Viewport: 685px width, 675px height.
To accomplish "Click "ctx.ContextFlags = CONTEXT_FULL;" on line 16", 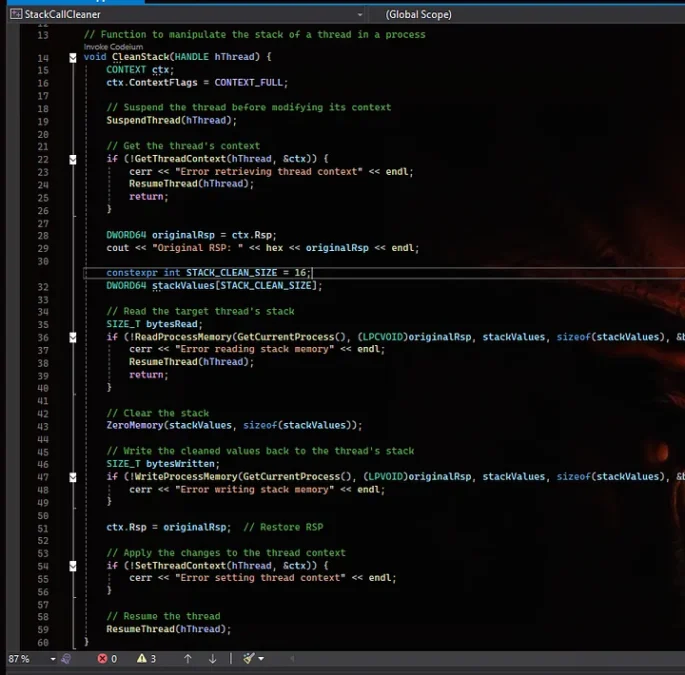I will 197,83.
